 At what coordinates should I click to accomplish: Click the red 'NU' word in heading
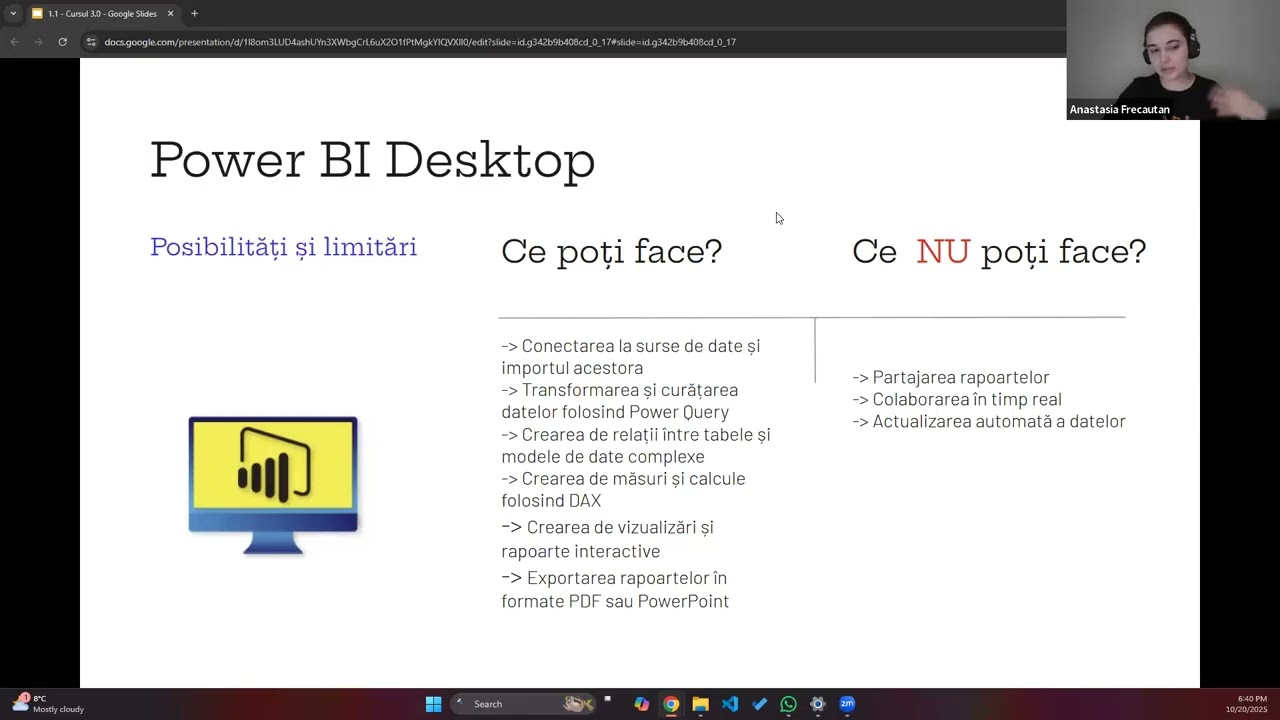(943, 252)
